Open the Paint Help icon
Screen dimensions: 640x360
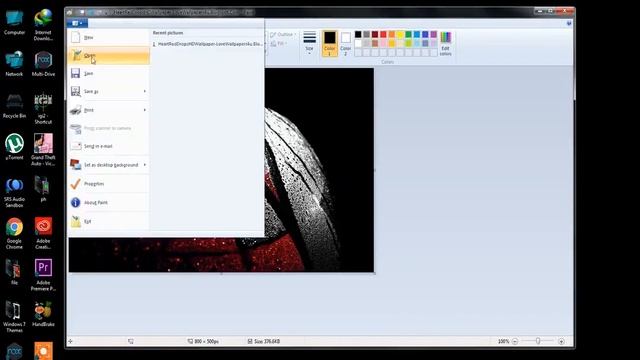click(569, 24)
